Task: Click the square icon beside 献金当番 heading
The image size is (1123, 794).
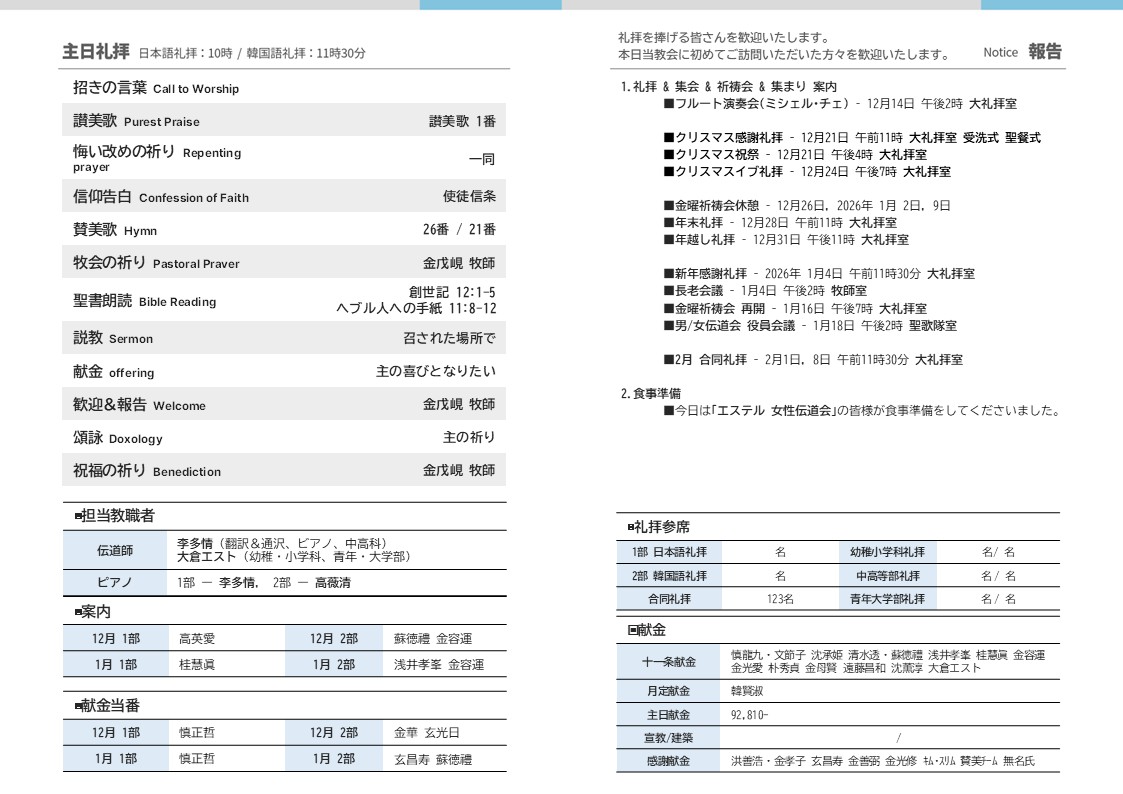Action: click(78, 706)
